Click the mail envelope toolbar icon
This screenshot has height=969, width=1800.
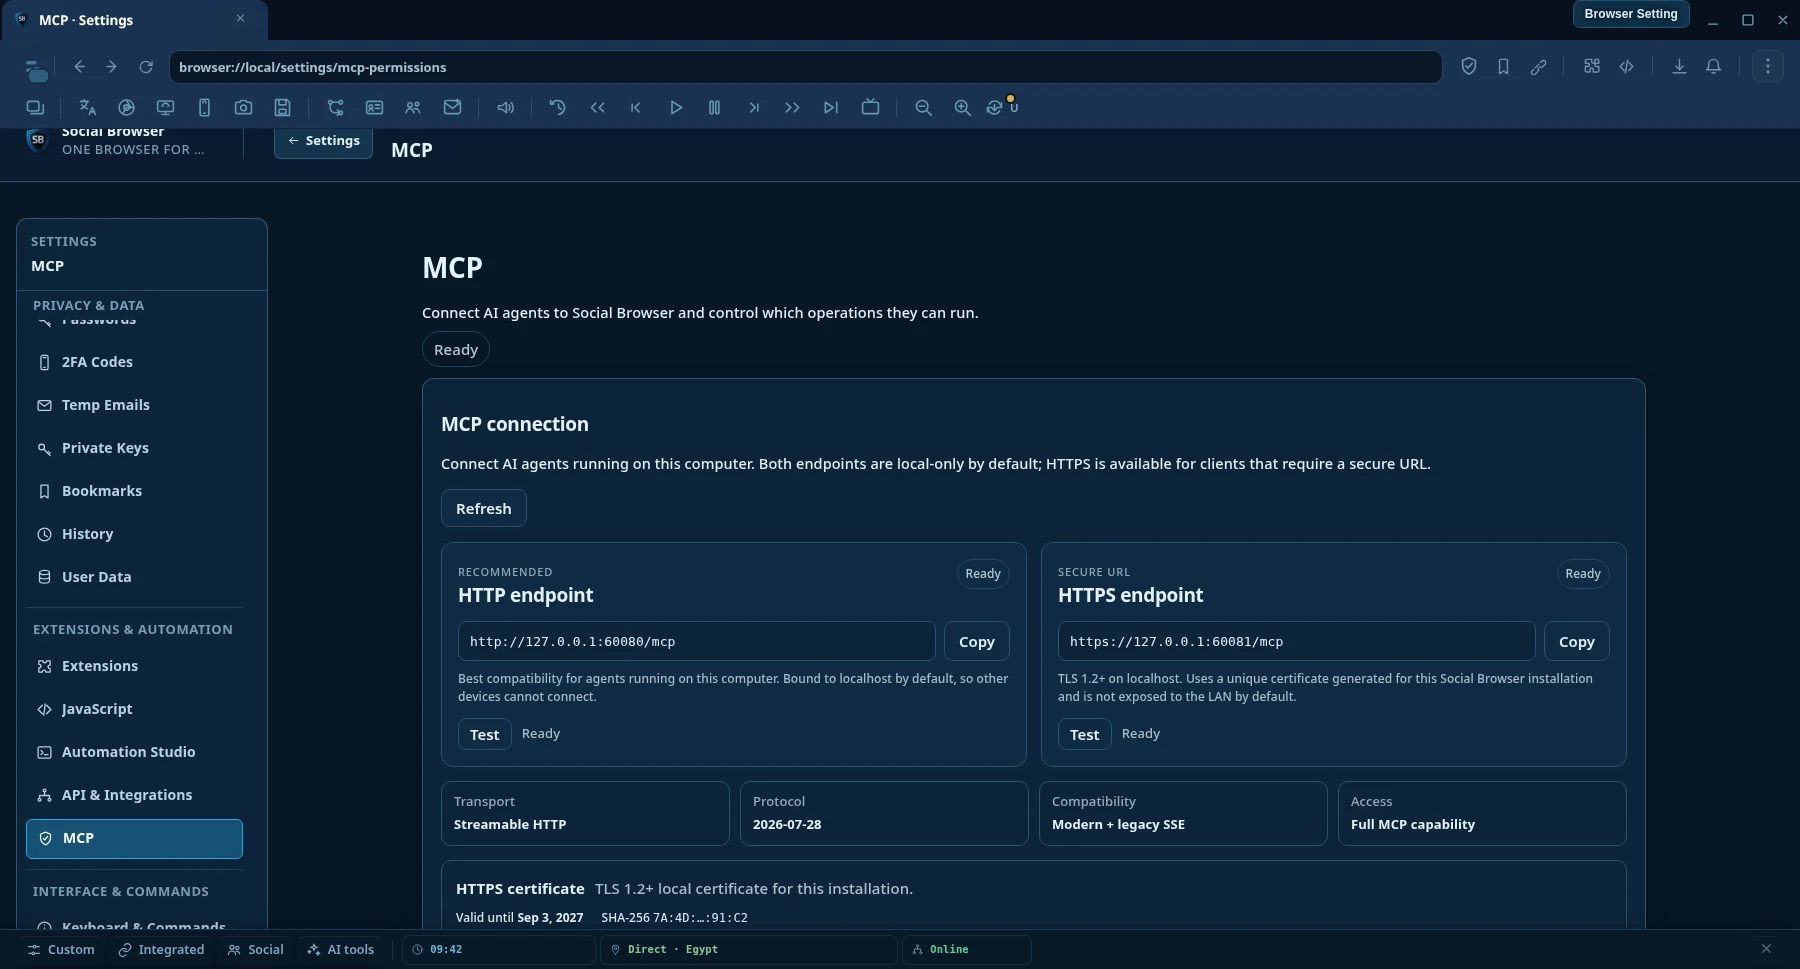click(452, 107)
